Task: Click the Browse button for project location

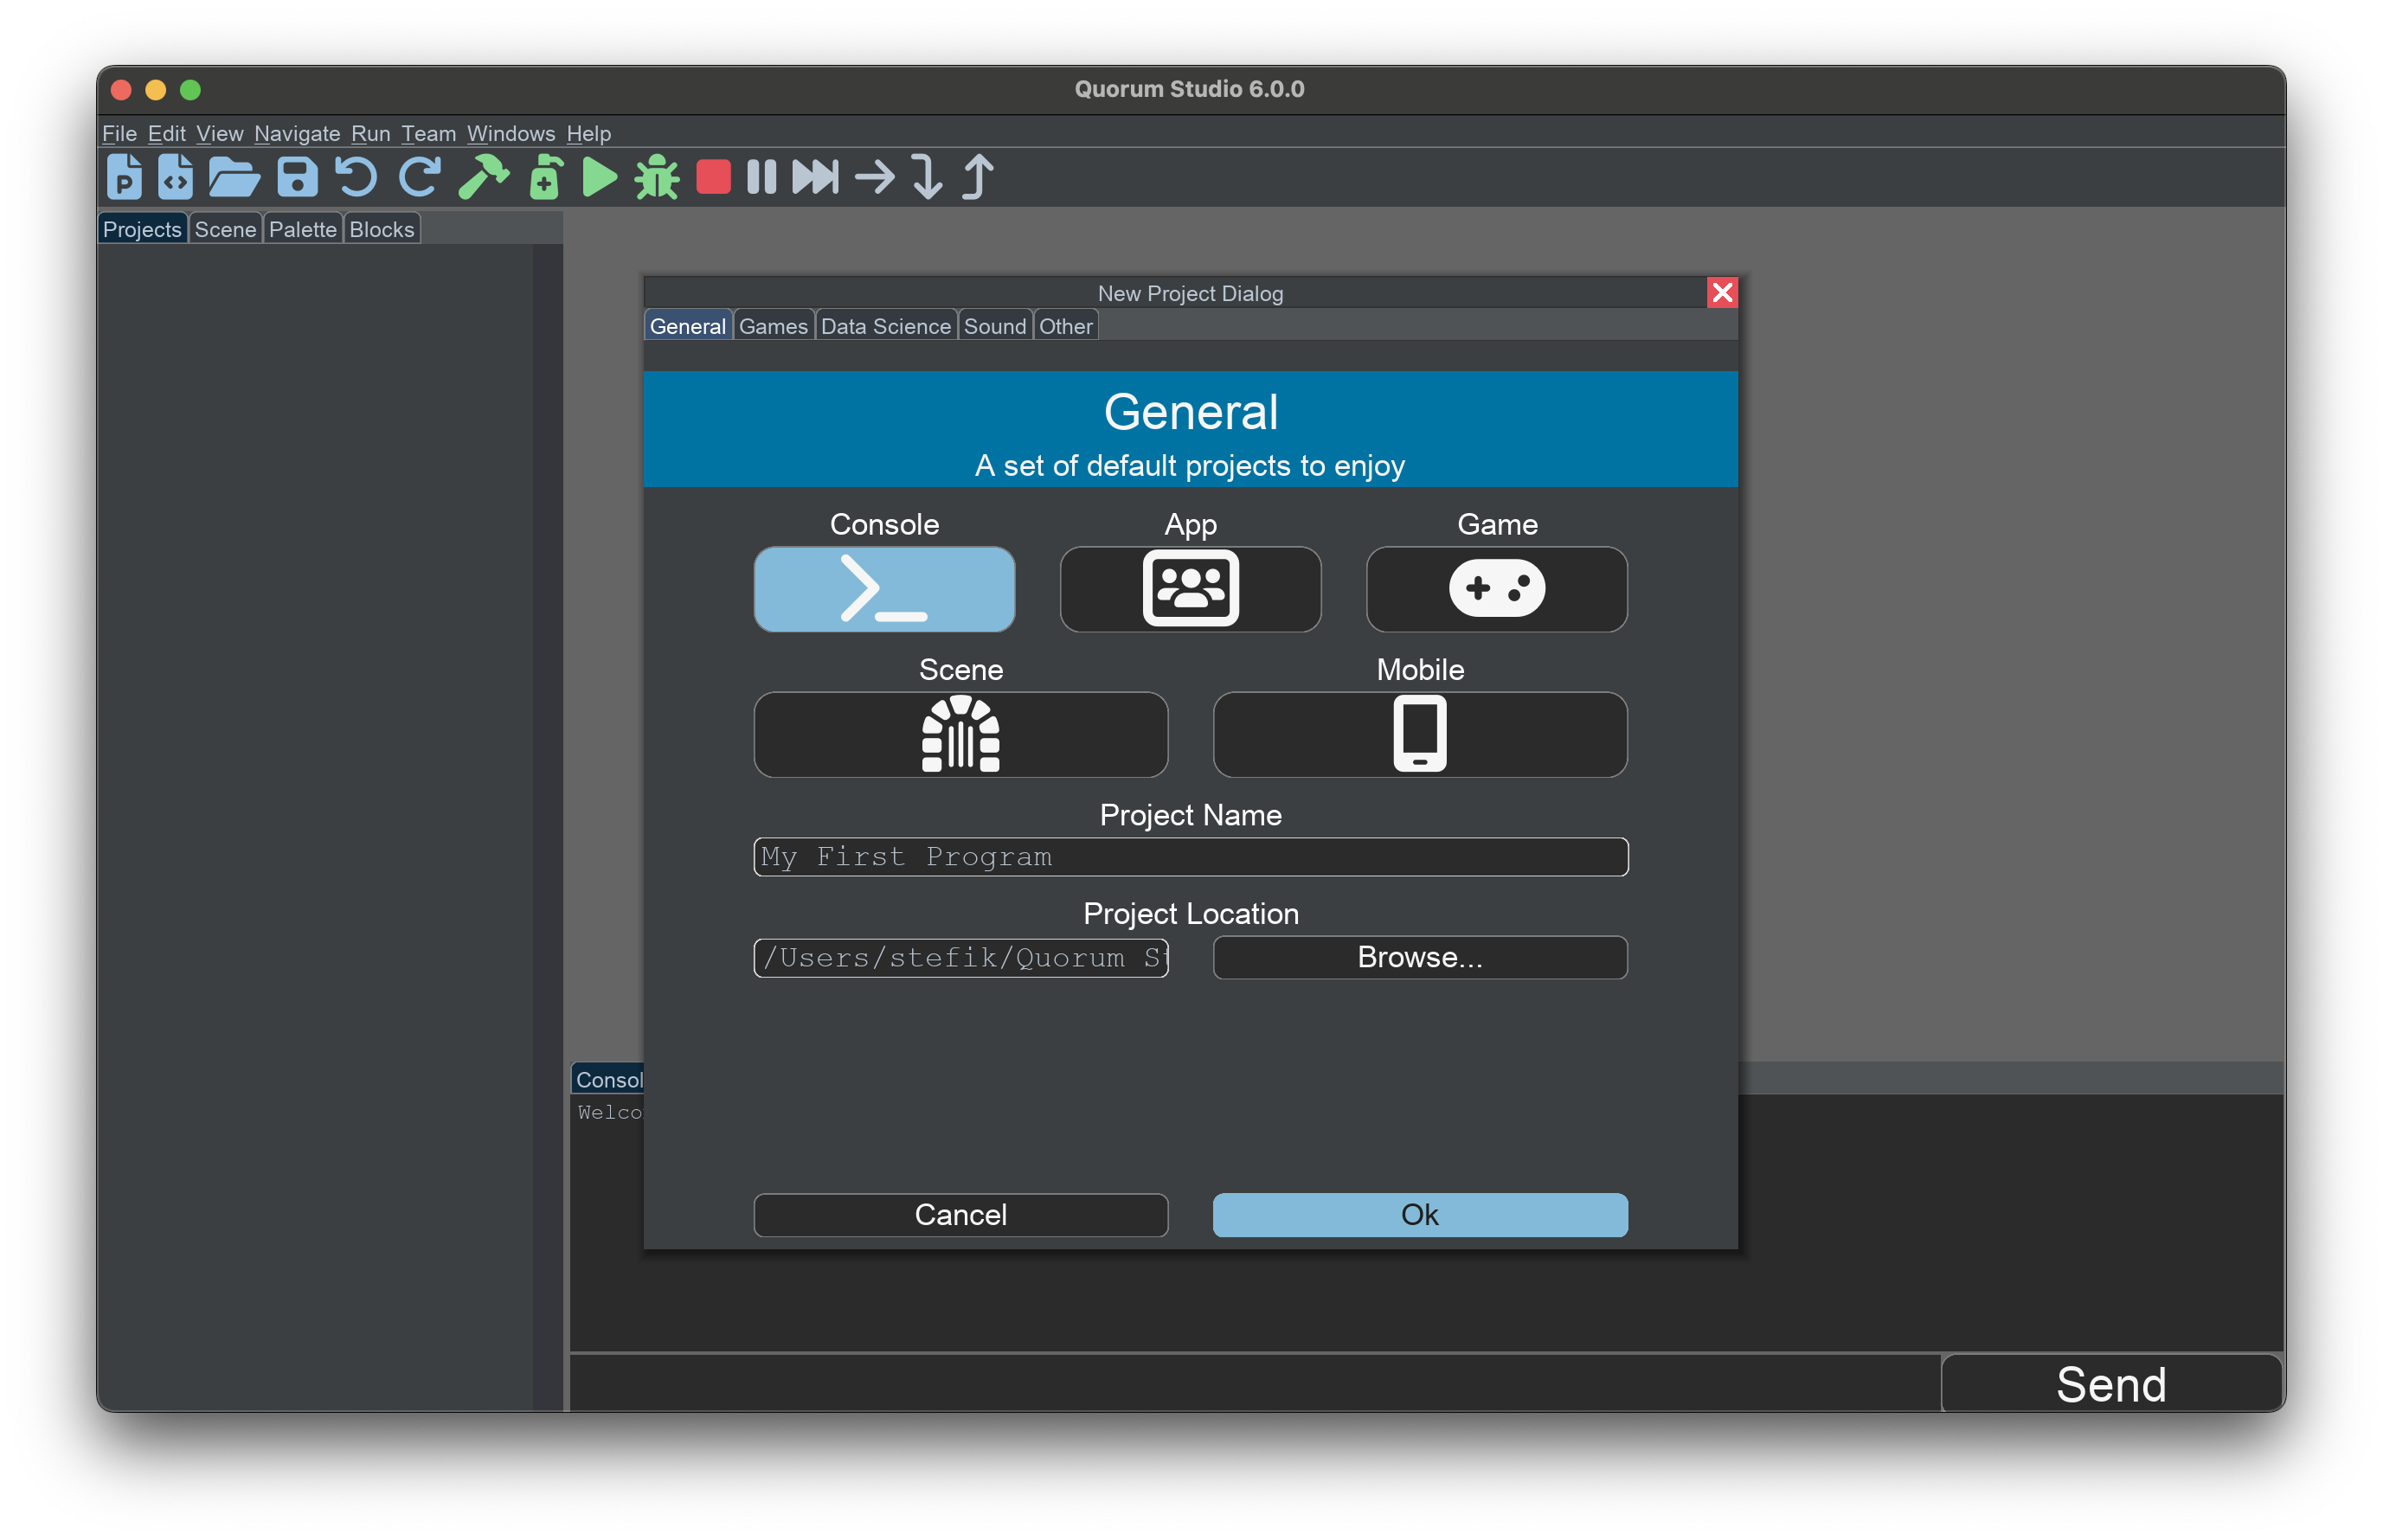Action: click(1419, 957)
